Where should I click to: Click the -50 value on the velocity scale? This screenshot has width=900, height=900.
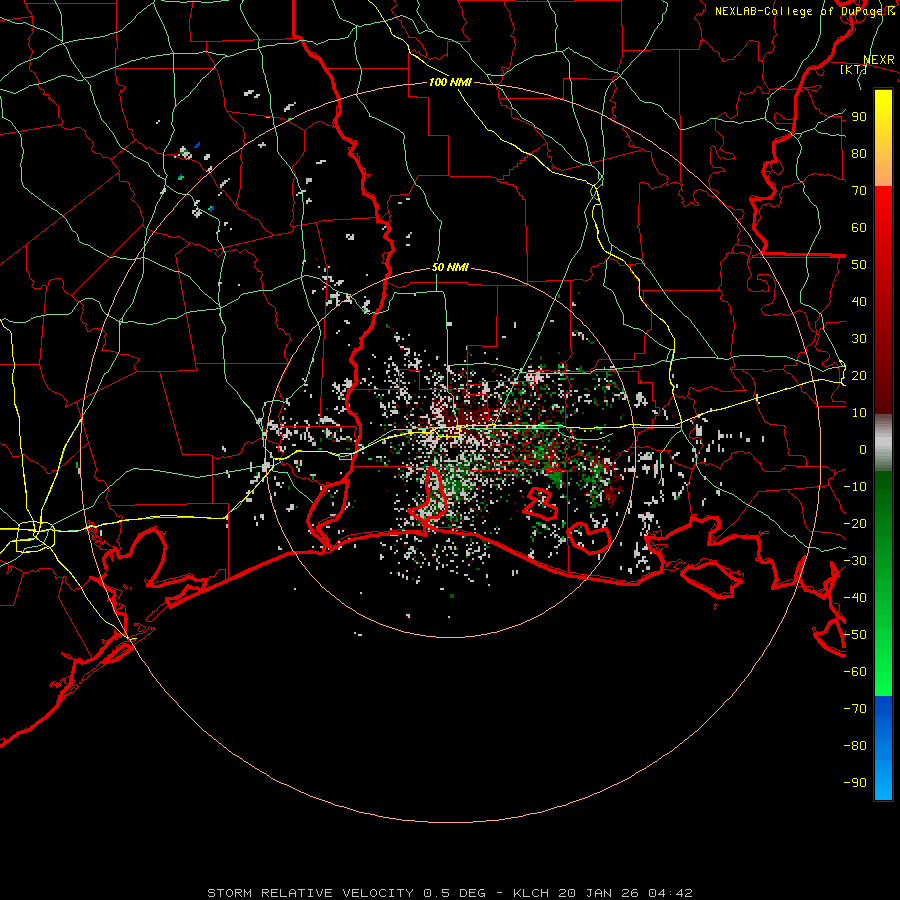click(855, 635)
